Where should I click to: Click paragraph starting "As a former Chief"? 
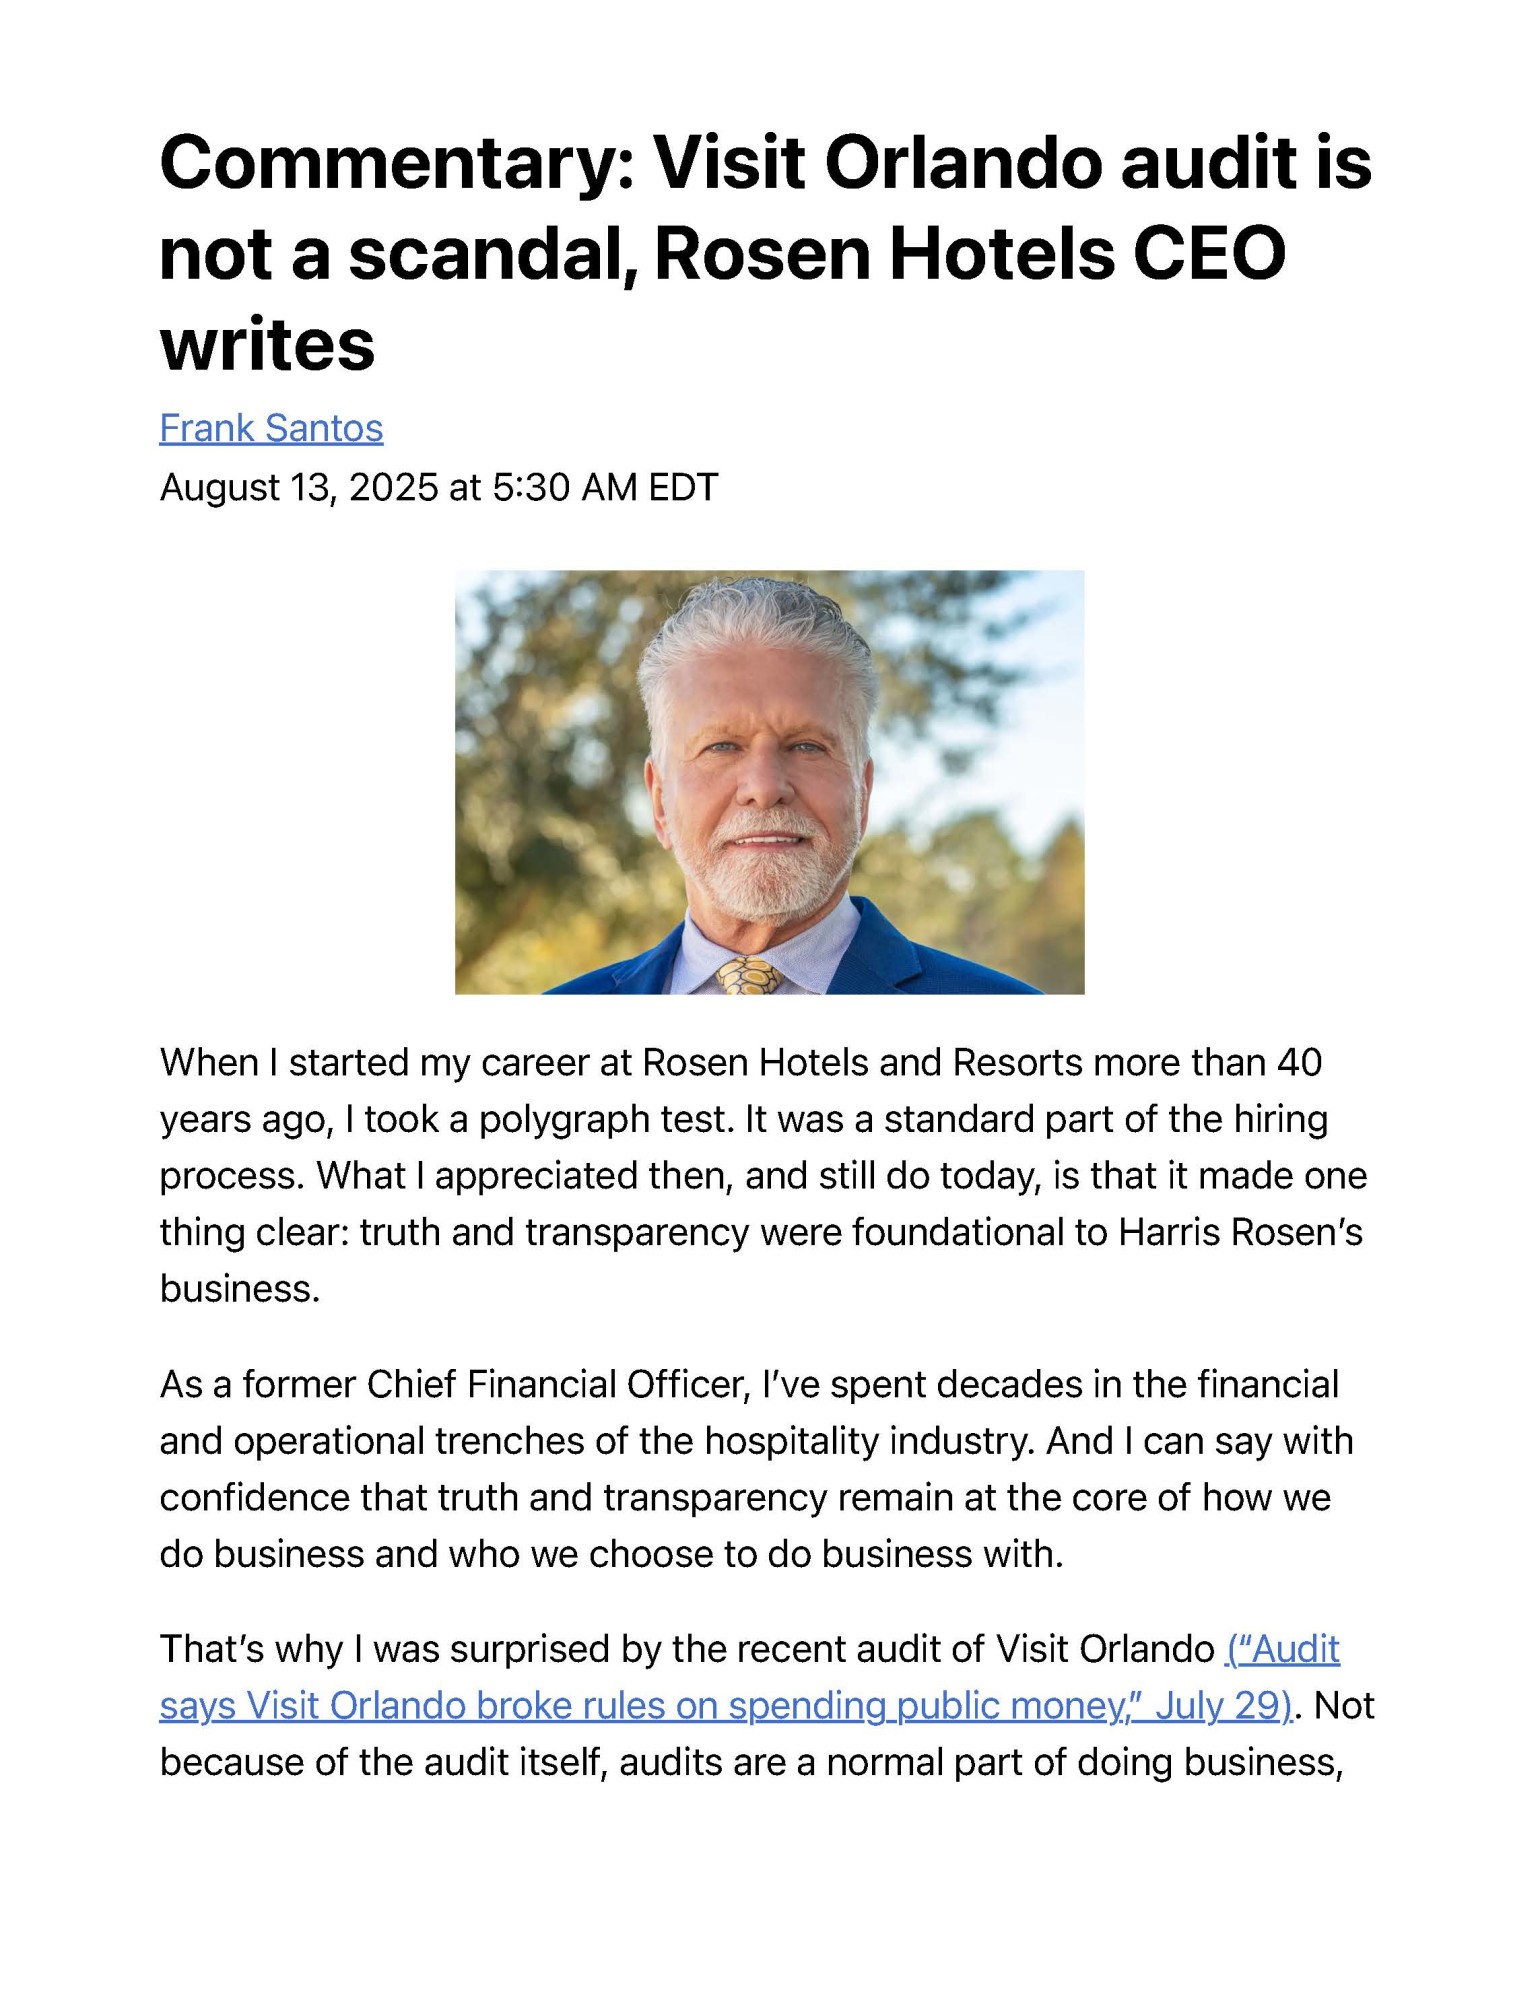pyautogui.click(x=757, y=1469)
